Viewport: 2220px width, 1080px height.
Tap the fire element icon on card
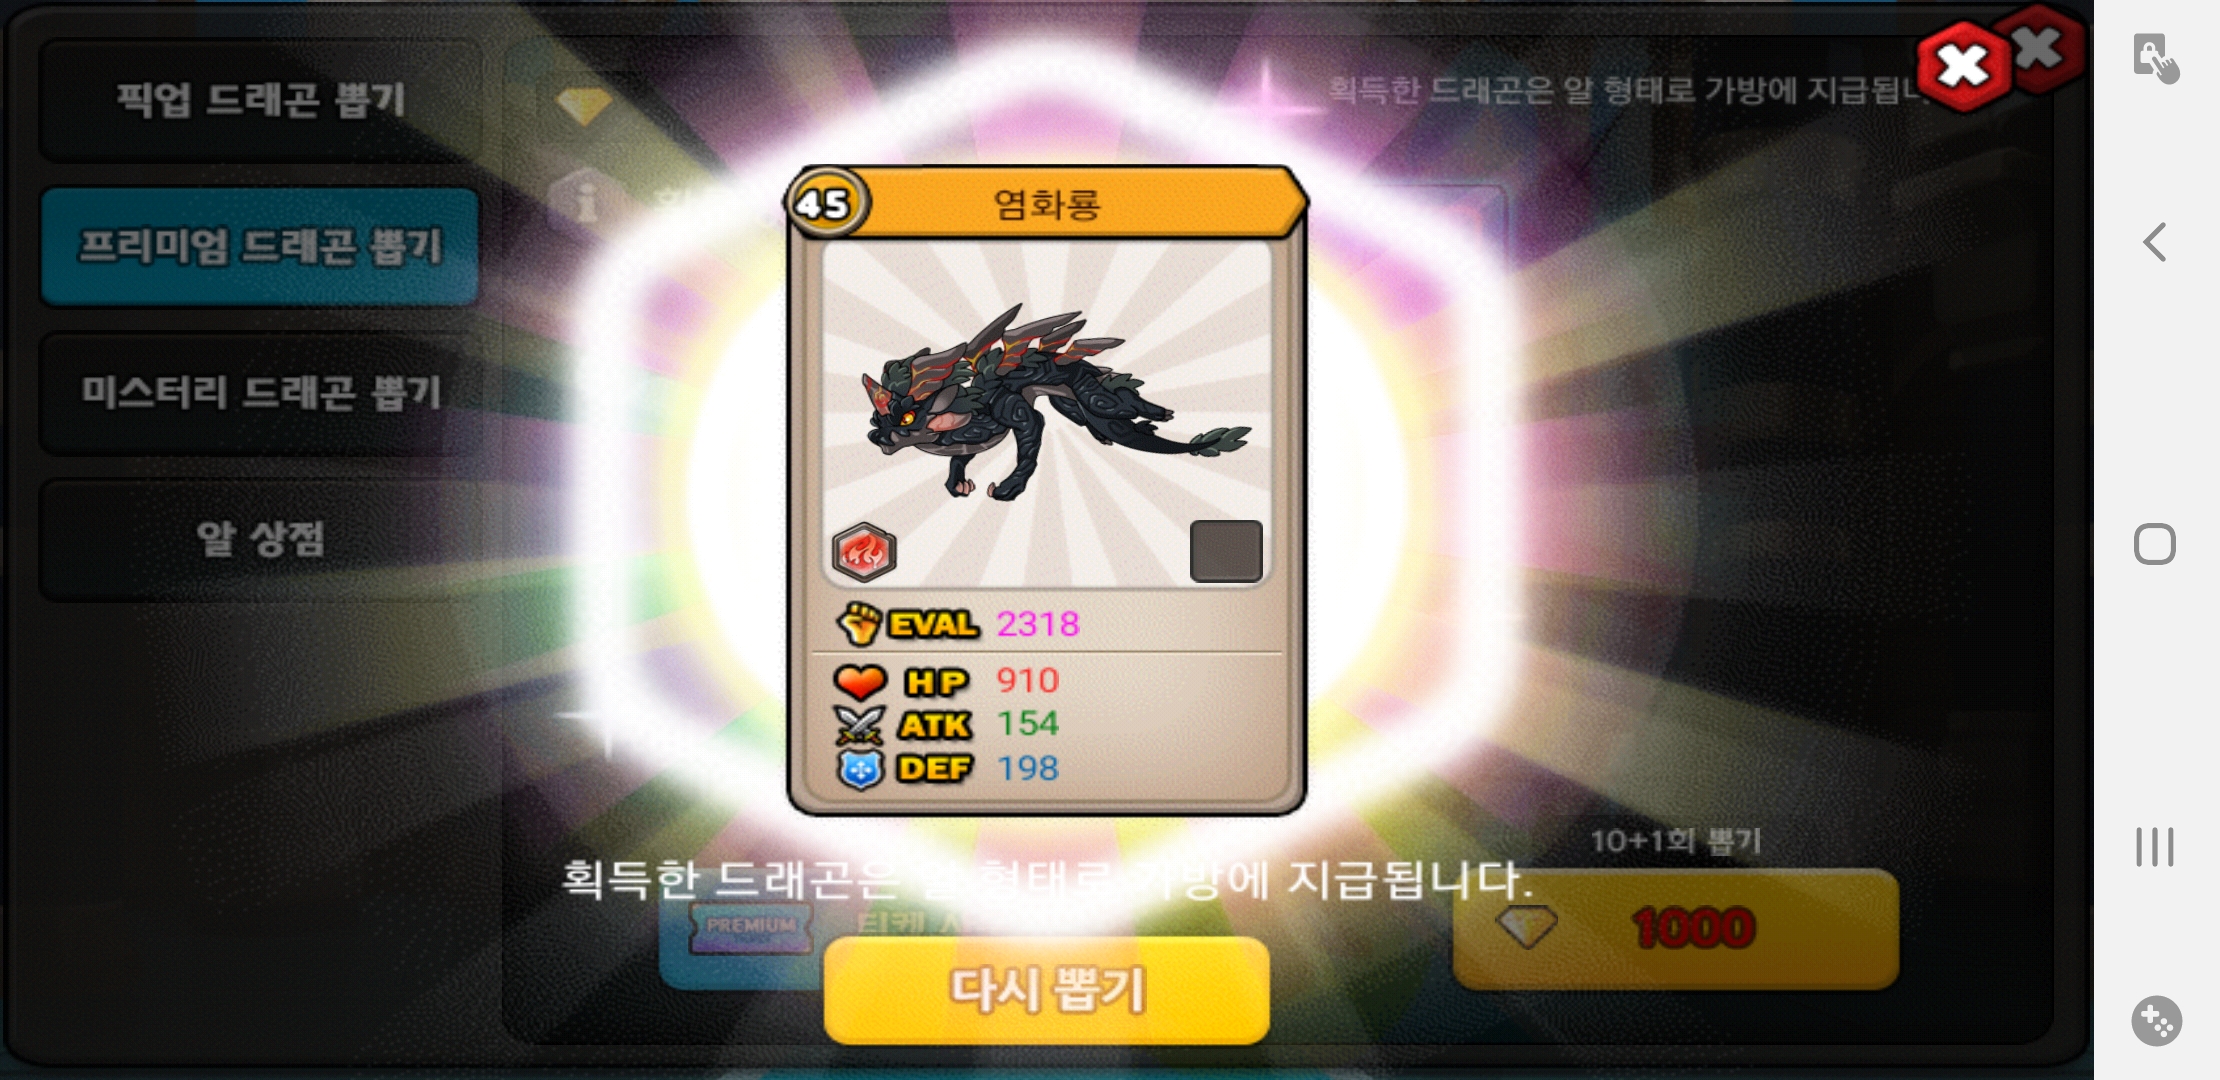[863, 552]
